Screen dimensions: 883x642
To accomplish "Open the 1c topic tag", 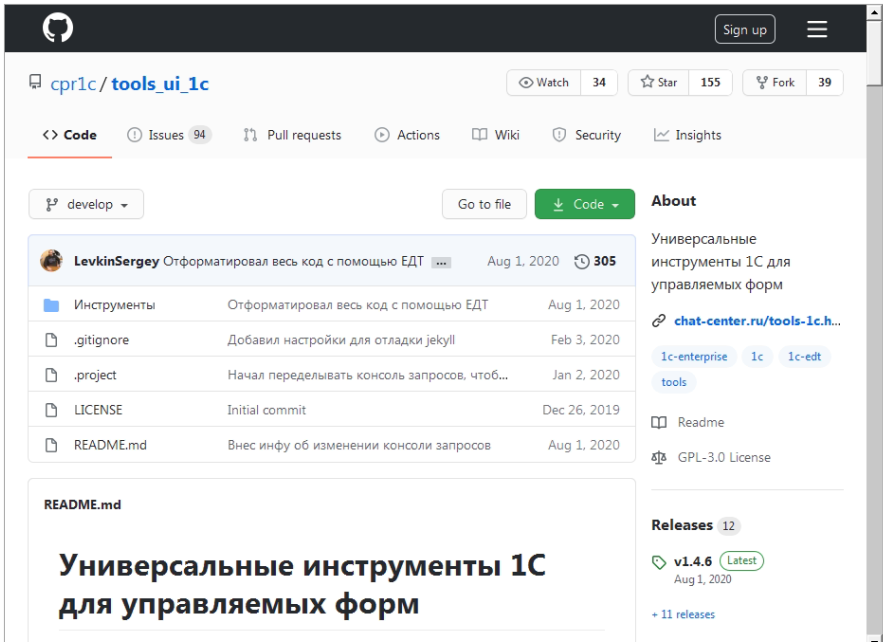I will click(757, 356).
